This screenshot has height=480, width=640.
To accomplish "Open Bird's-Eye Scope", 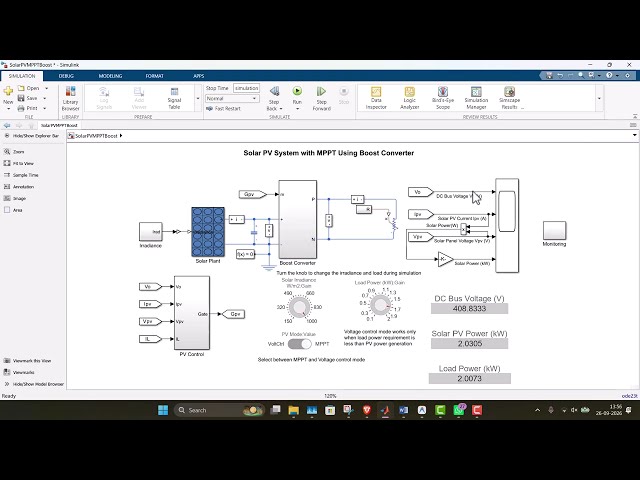I will click(443, 98).
